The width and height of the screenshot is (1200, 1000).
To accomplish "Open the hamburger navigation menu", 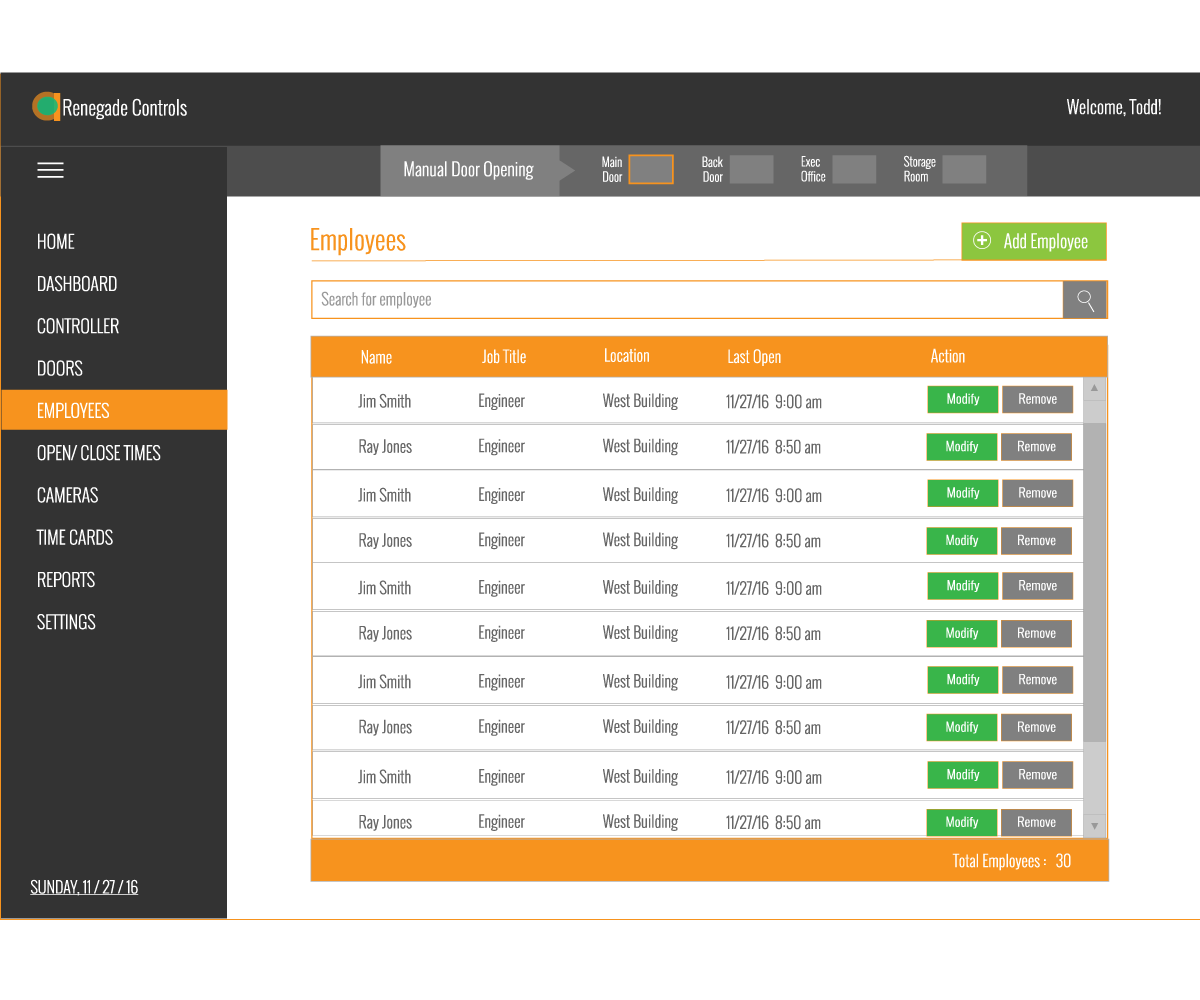I will tap(50, 170).
